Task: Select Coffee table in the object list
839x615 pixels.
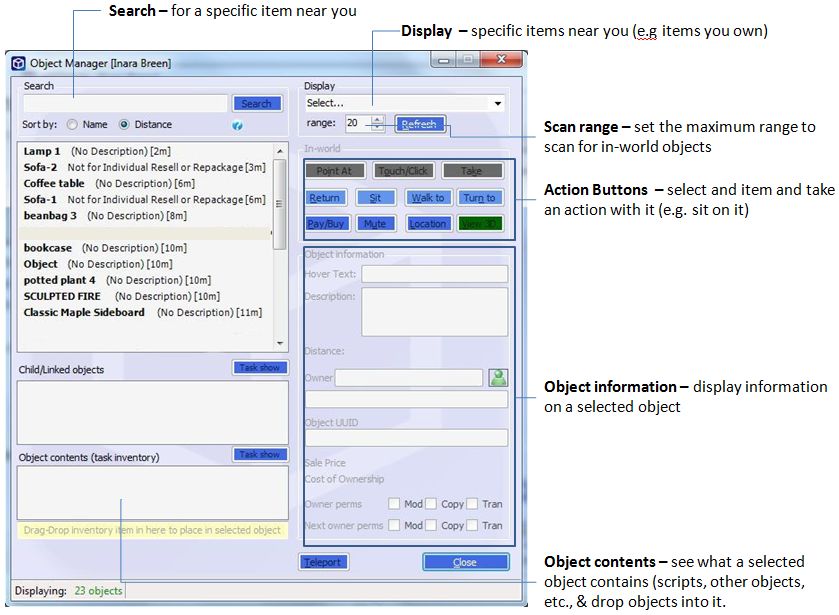Action: point(54,184)
